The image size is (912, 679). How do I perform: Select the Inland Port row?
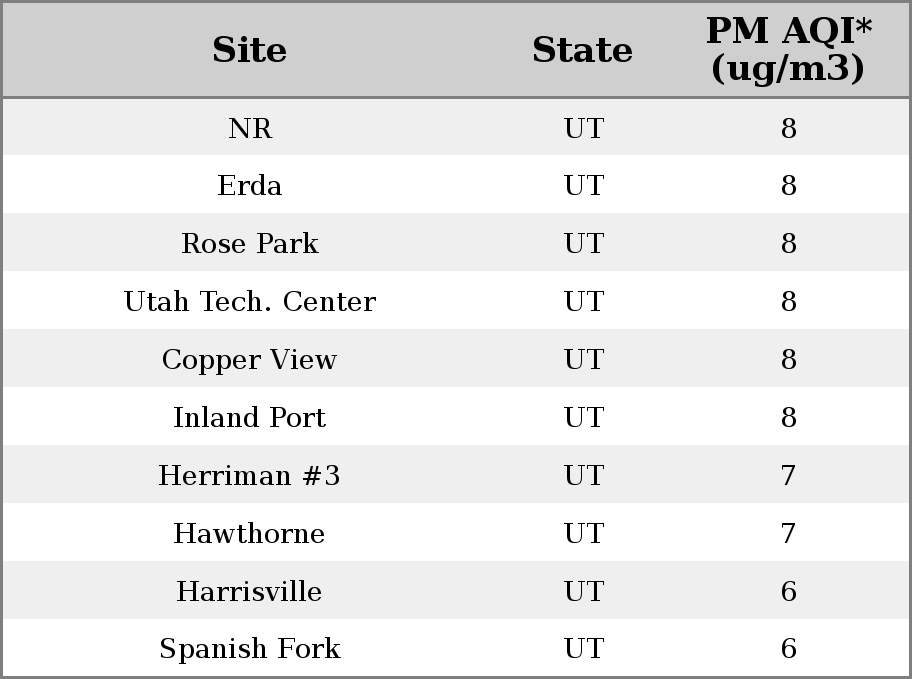(456, 417)
